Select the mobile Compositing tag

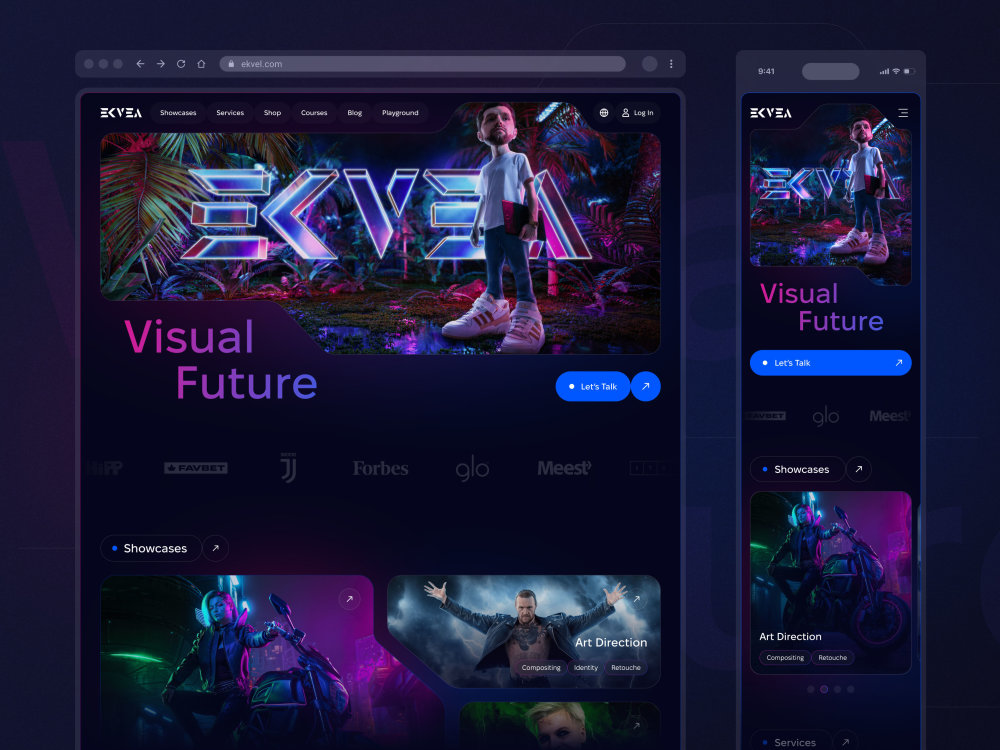point(785,658)
